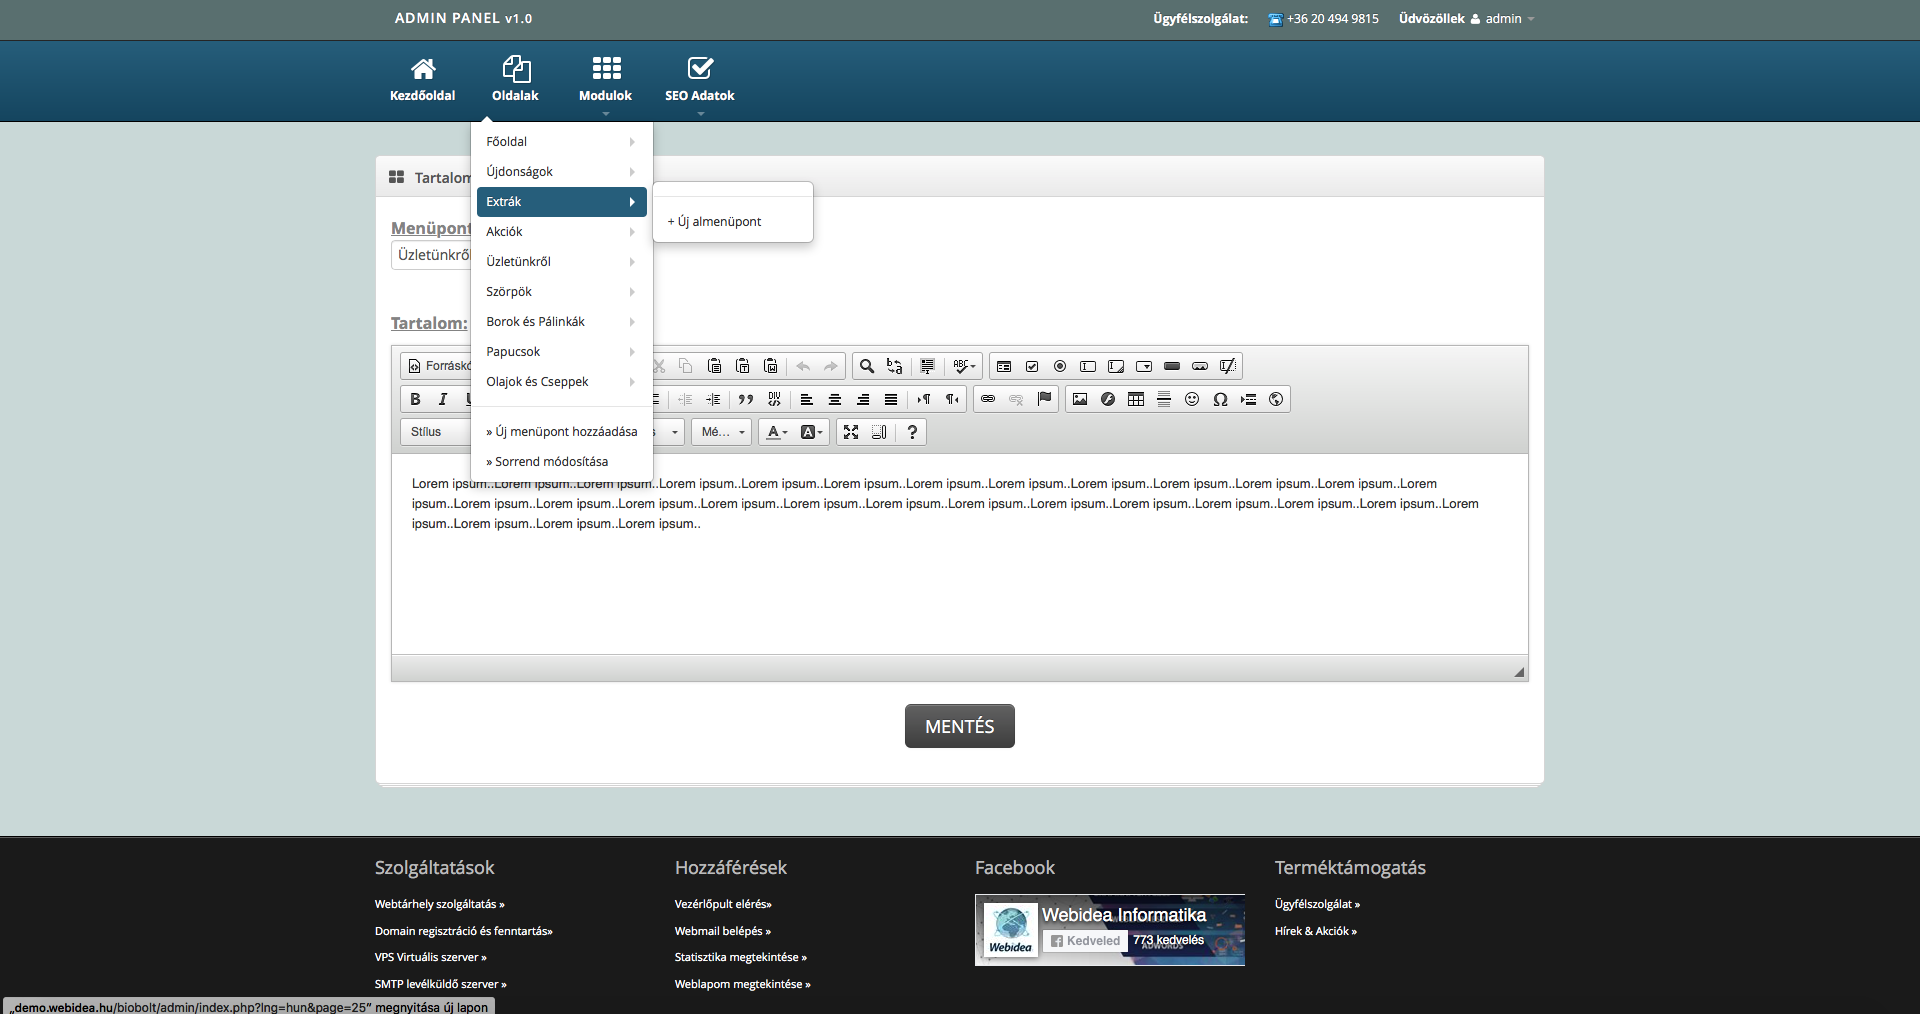Click the insert radio button form icon

[1060, 366]
